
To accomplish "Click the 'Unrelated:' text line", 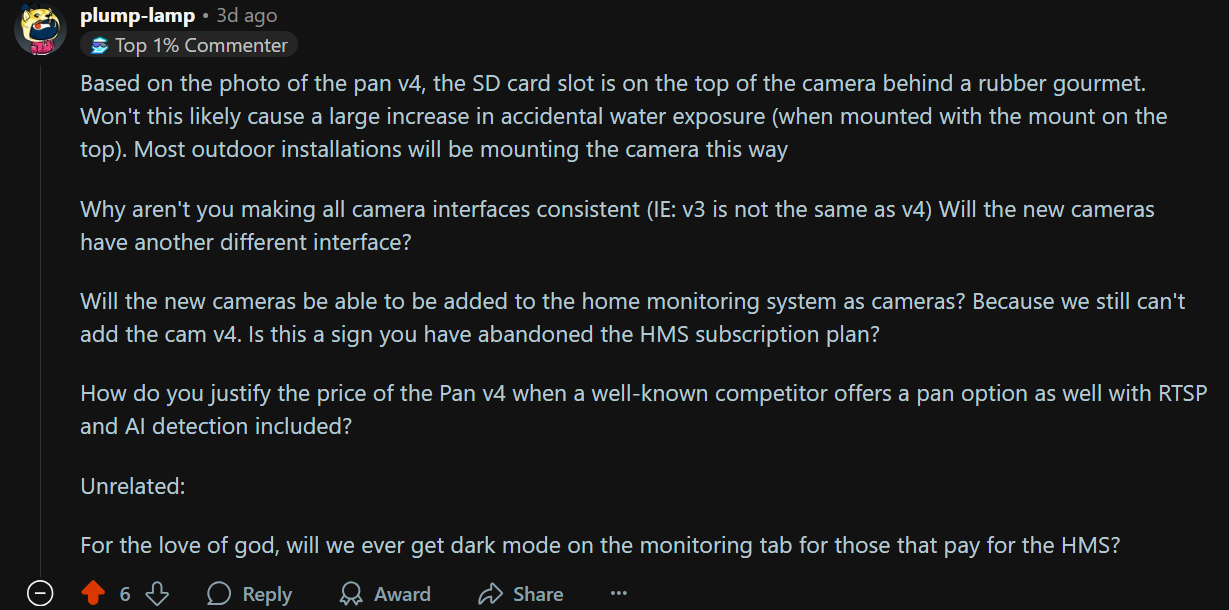I will click(133, 486).
